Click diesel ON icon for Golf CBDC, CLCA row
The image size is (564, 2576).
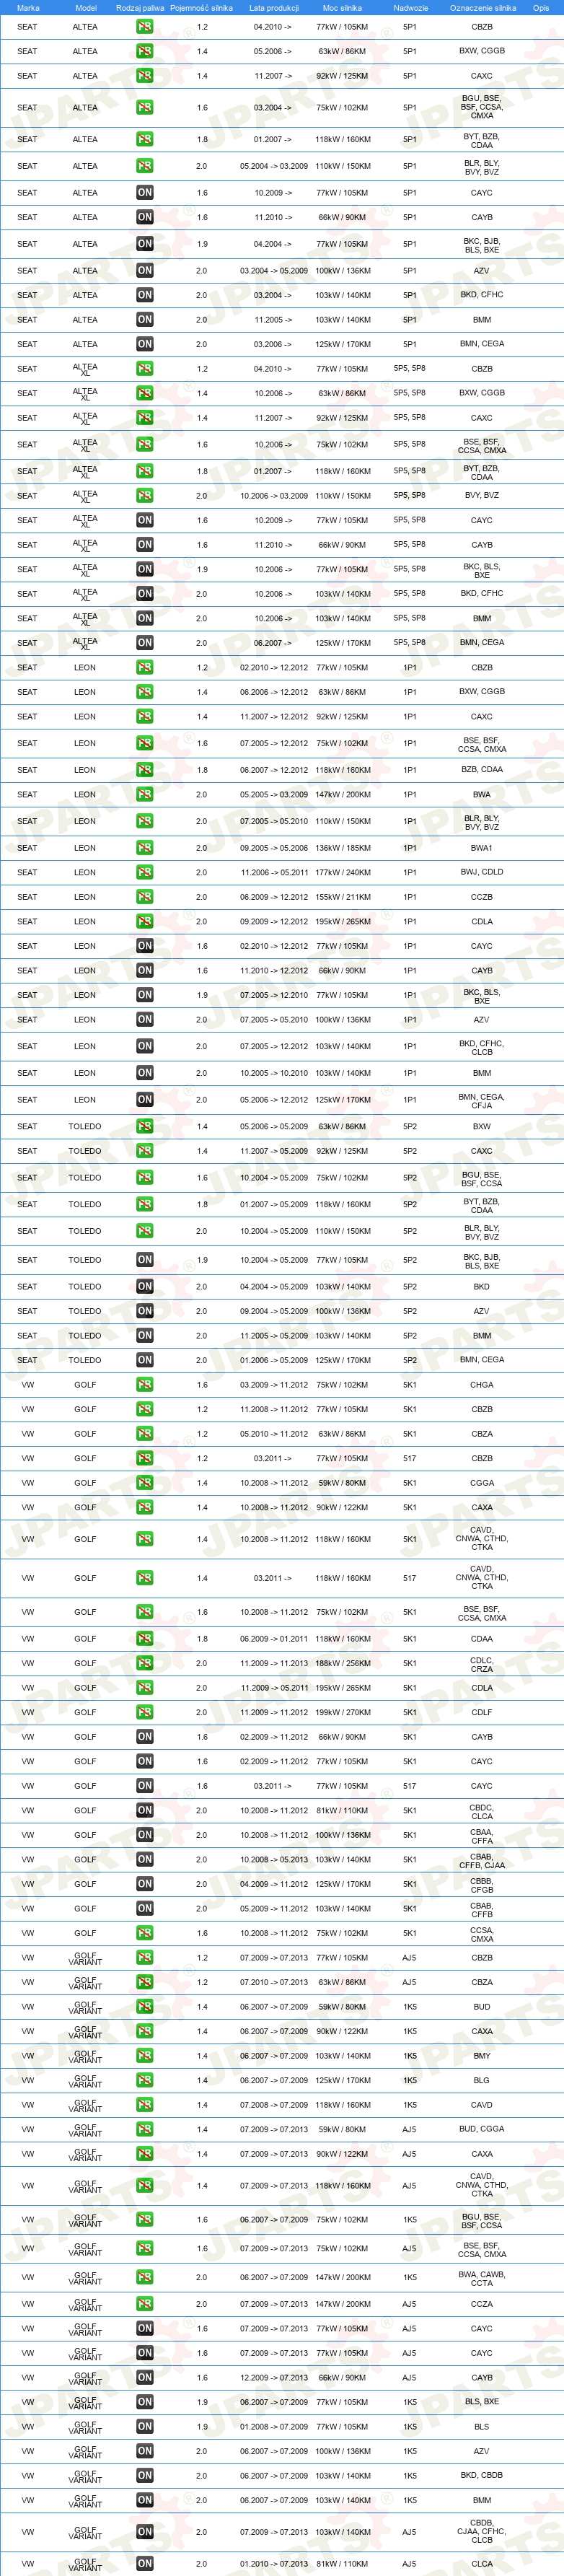pyautogui.click(x=145, y=1811)
